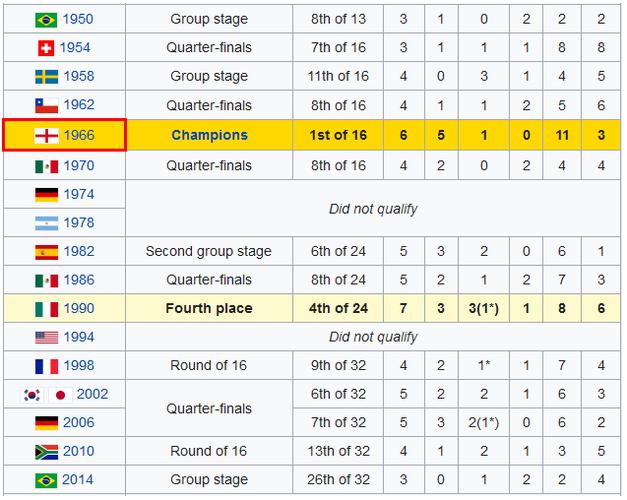Screen dimensions: 627x500
Task: Open the 2006 year link
Action: 79,423
